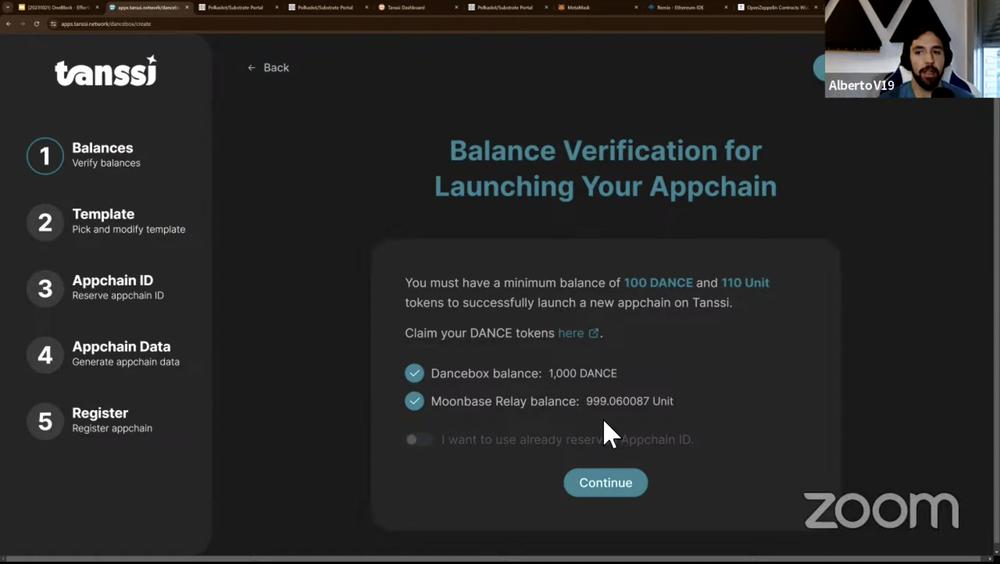Click the 'Verify balances' text
The image size is (1000, 564).
coord(106,163)
